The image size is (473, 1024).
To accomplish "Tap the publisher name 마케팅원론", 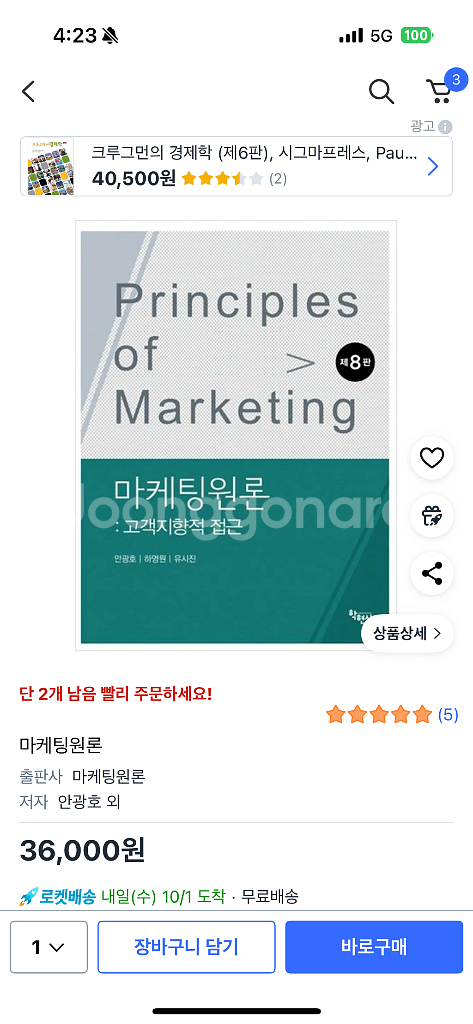I will pos(108,776).
